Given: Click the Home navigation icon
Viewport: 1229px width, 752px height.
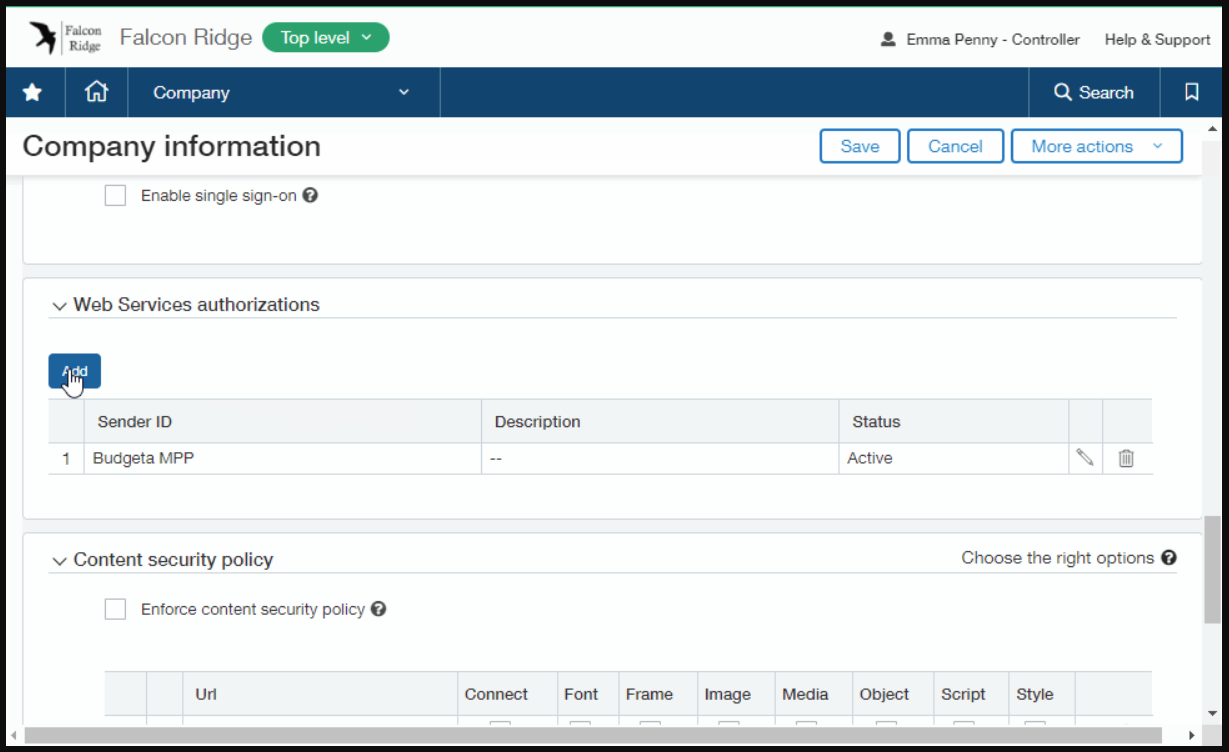Looking at the screenshot, I should tap(96, 92).
